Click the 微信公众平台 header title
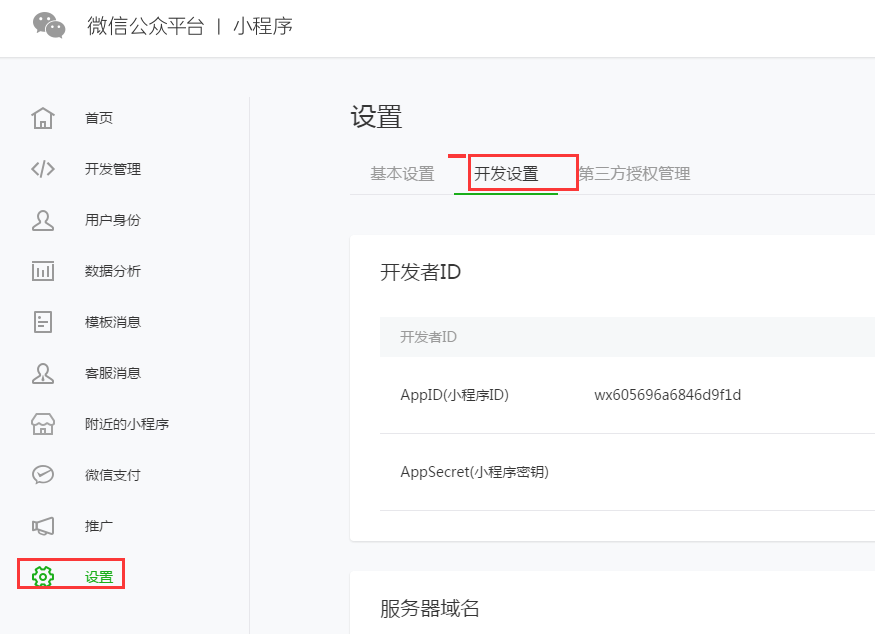 (146, 26)
